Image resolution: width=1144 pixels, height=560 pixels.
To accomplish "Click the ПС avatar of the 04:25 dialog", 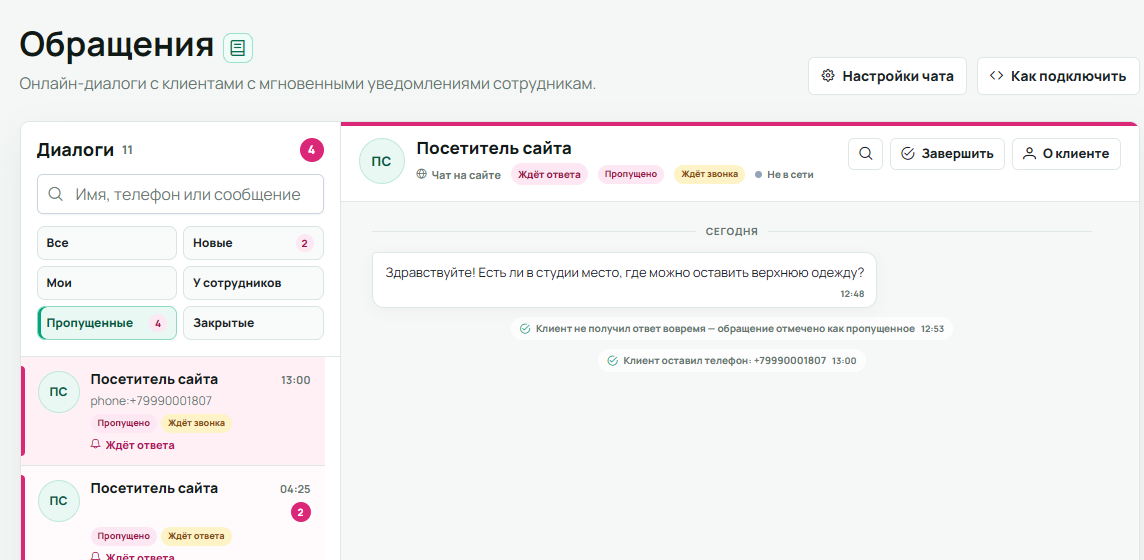I will [x=58, y=501].
